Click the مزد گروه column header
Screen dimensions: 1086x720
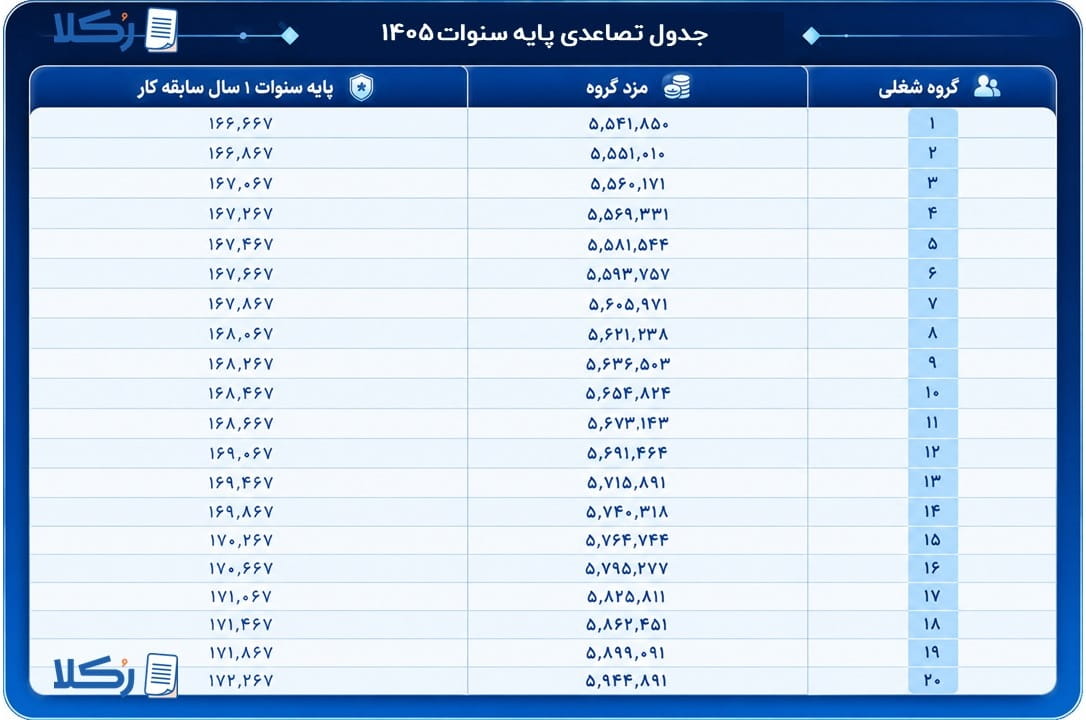[637, 87]
